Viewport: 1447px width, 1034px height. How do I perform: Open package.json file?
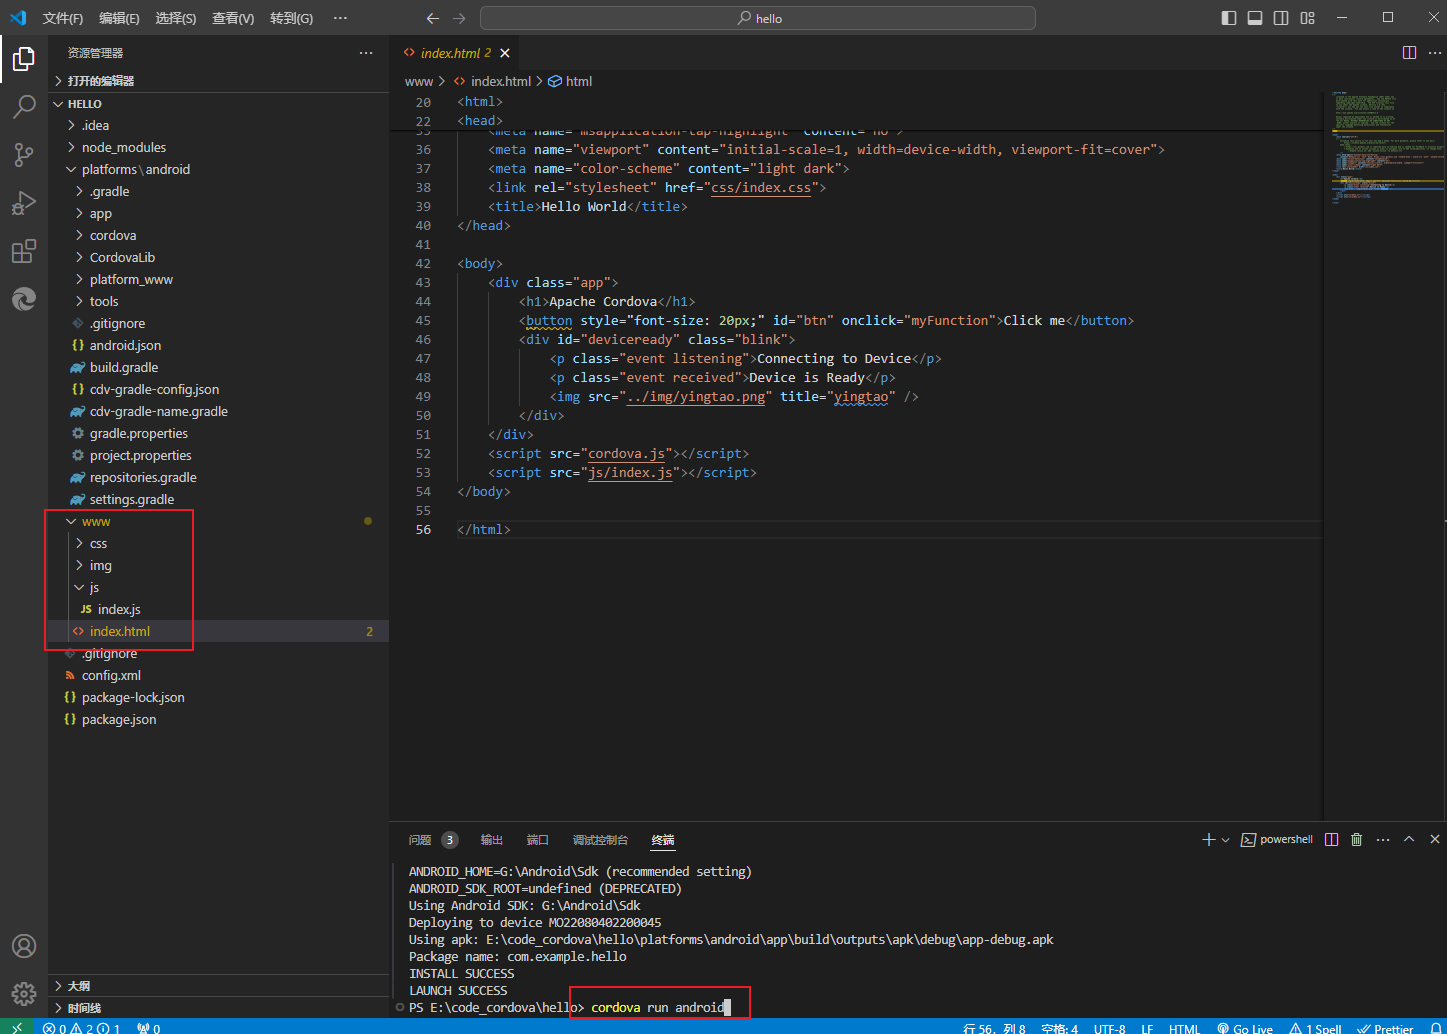218,719
